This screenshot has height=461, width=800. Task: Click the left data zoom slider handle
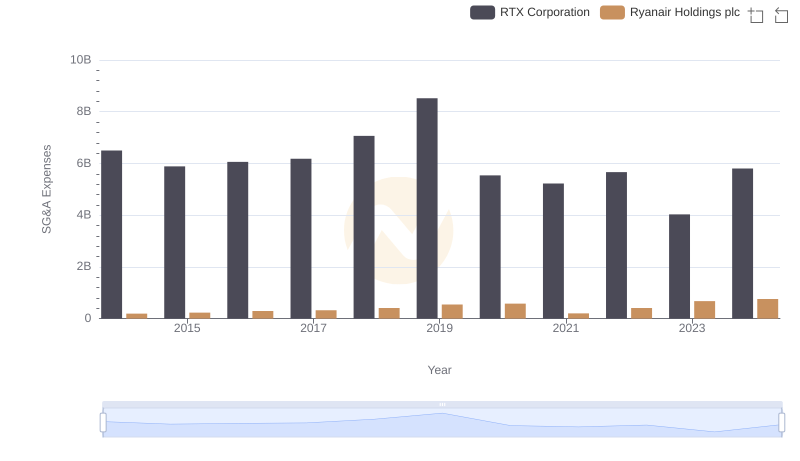click(x=103, y=422)
